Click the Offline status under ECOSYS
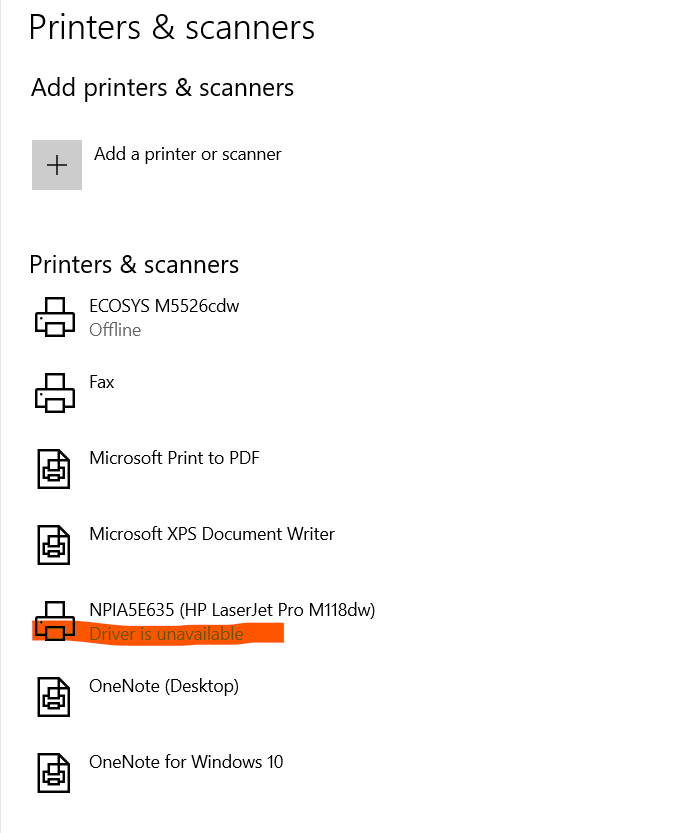Image resolution: width=687 pixels, height=833 pixels. pyautogui.click(x=115, y=330)
